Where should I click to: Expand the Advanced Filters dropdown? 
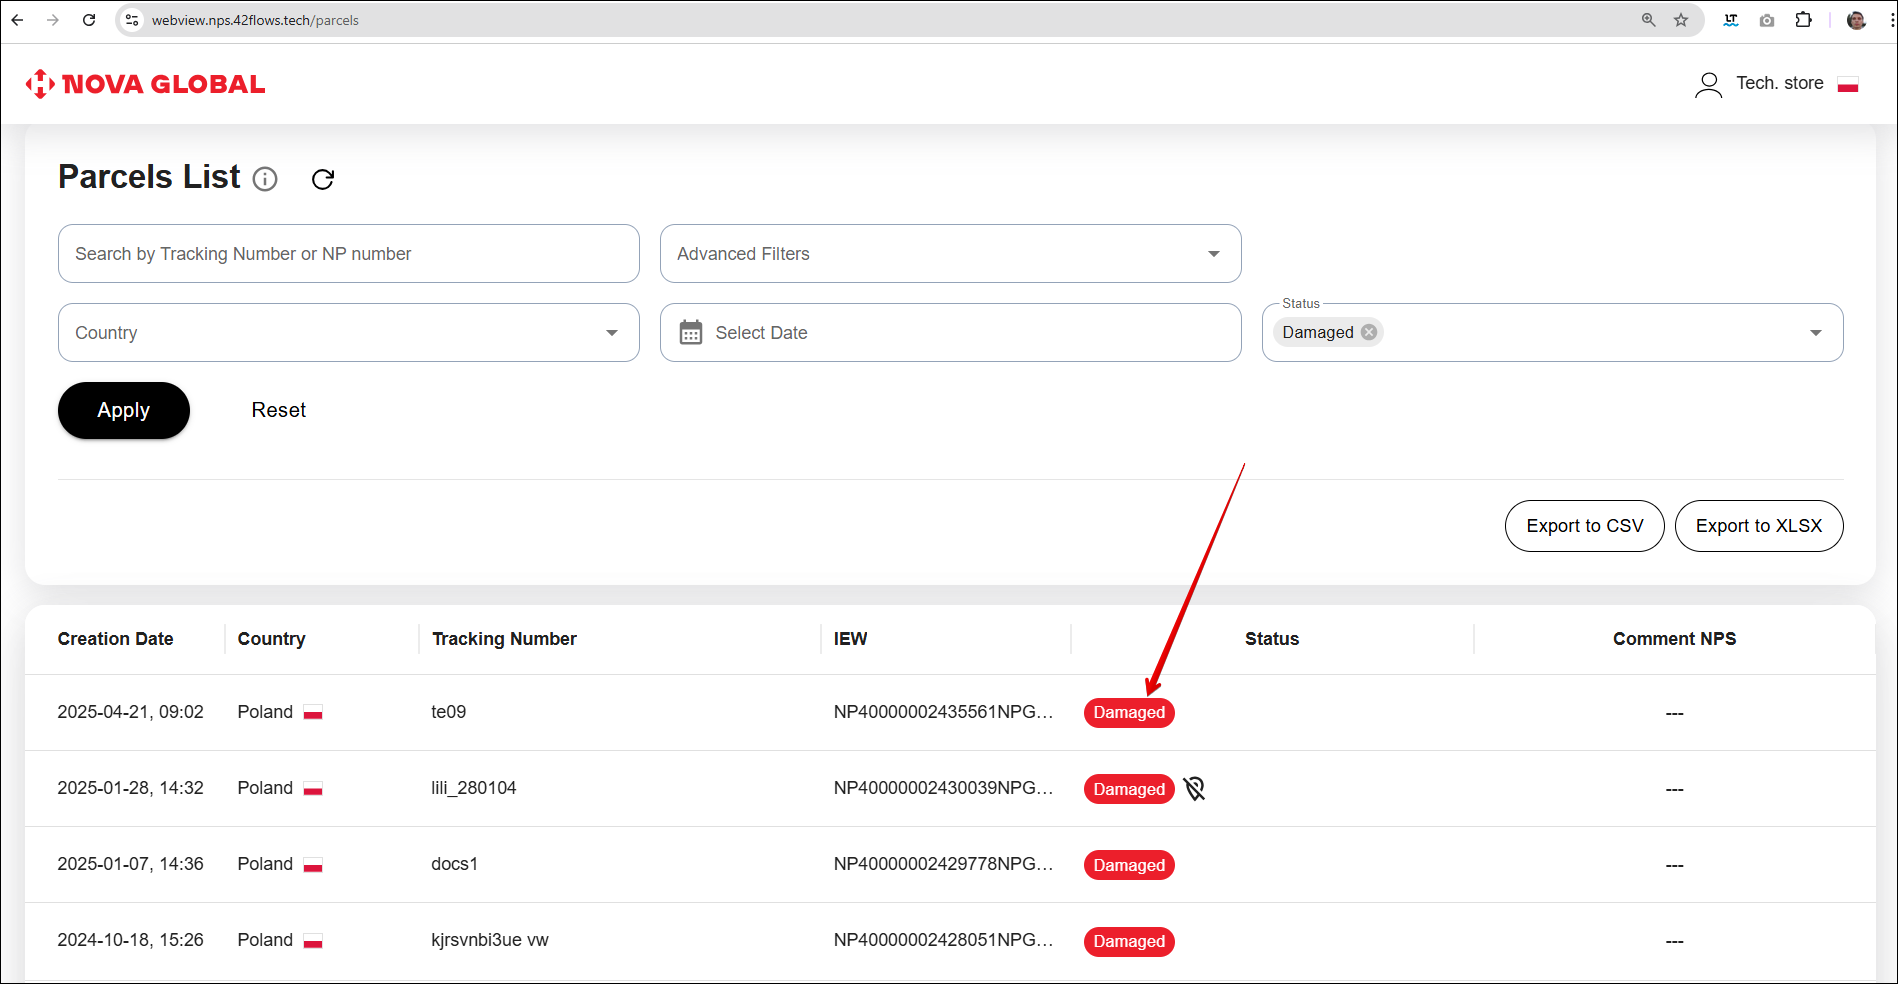tap(1213, 254)
